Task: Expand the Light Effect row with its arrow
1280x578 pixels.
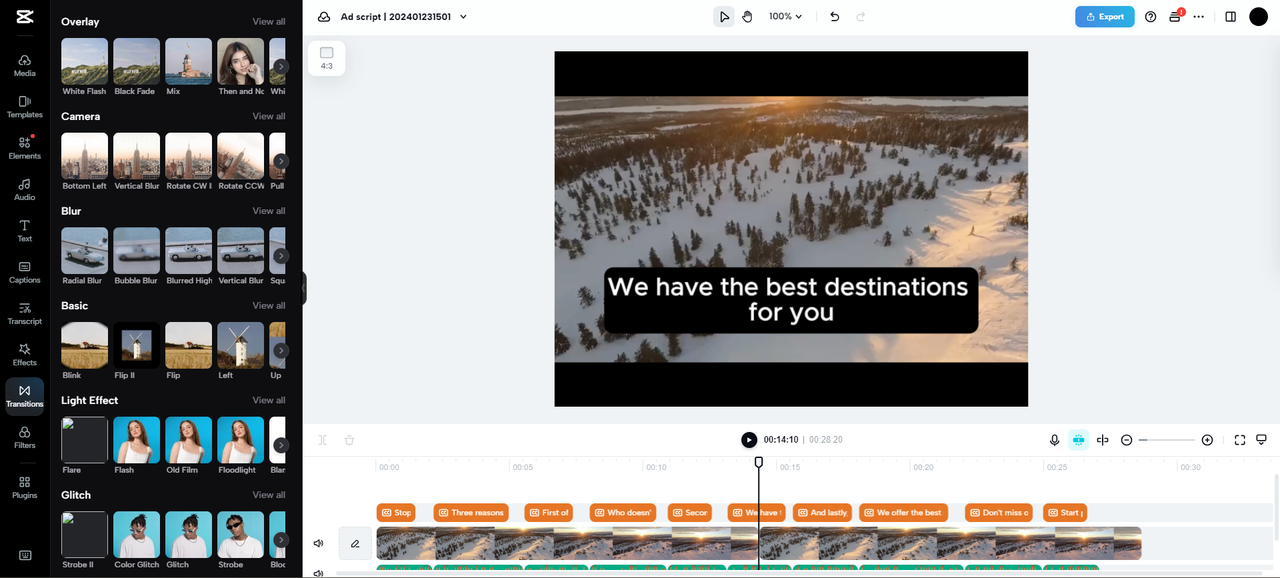Action: point(281,445)
